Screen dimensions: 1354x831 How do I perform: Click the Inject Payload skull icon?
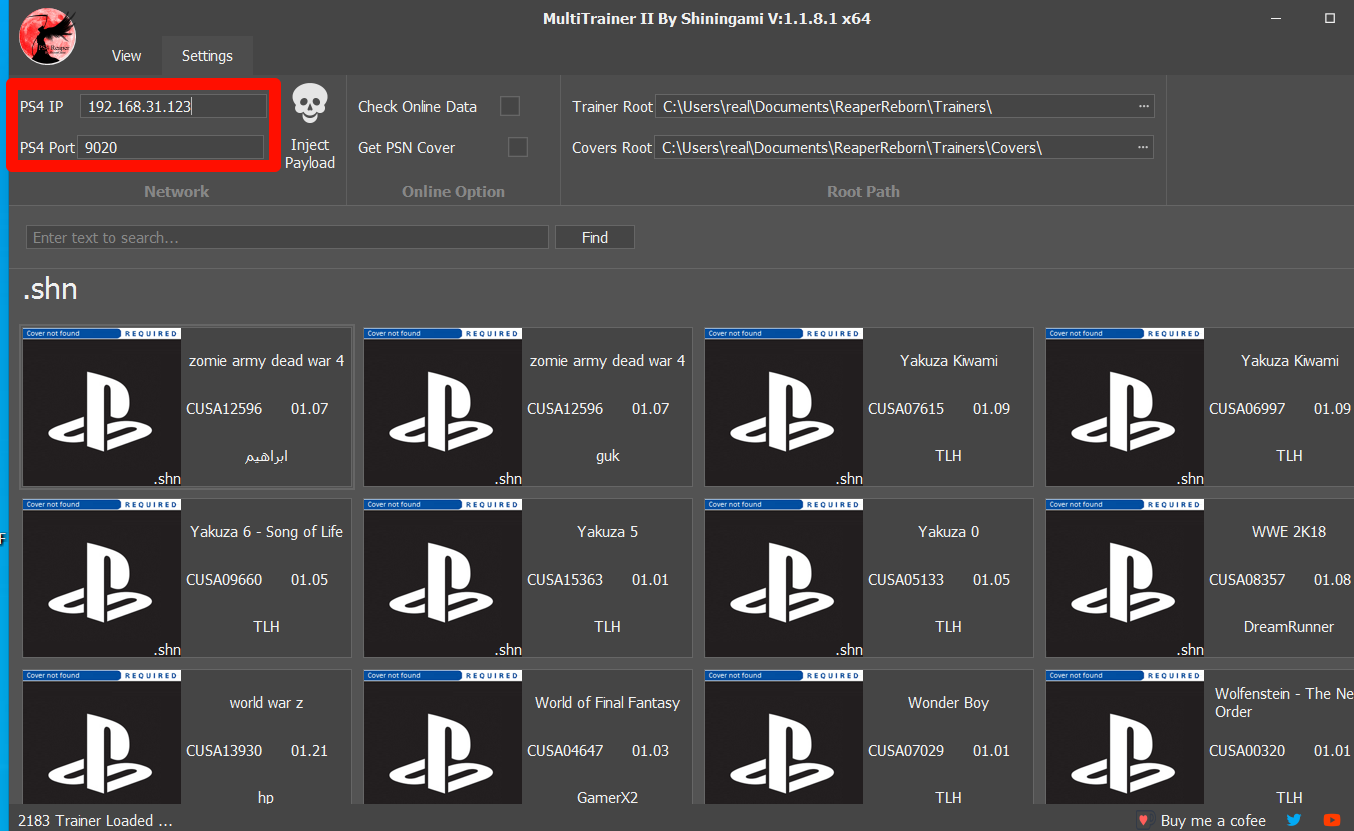pos(309,104)
